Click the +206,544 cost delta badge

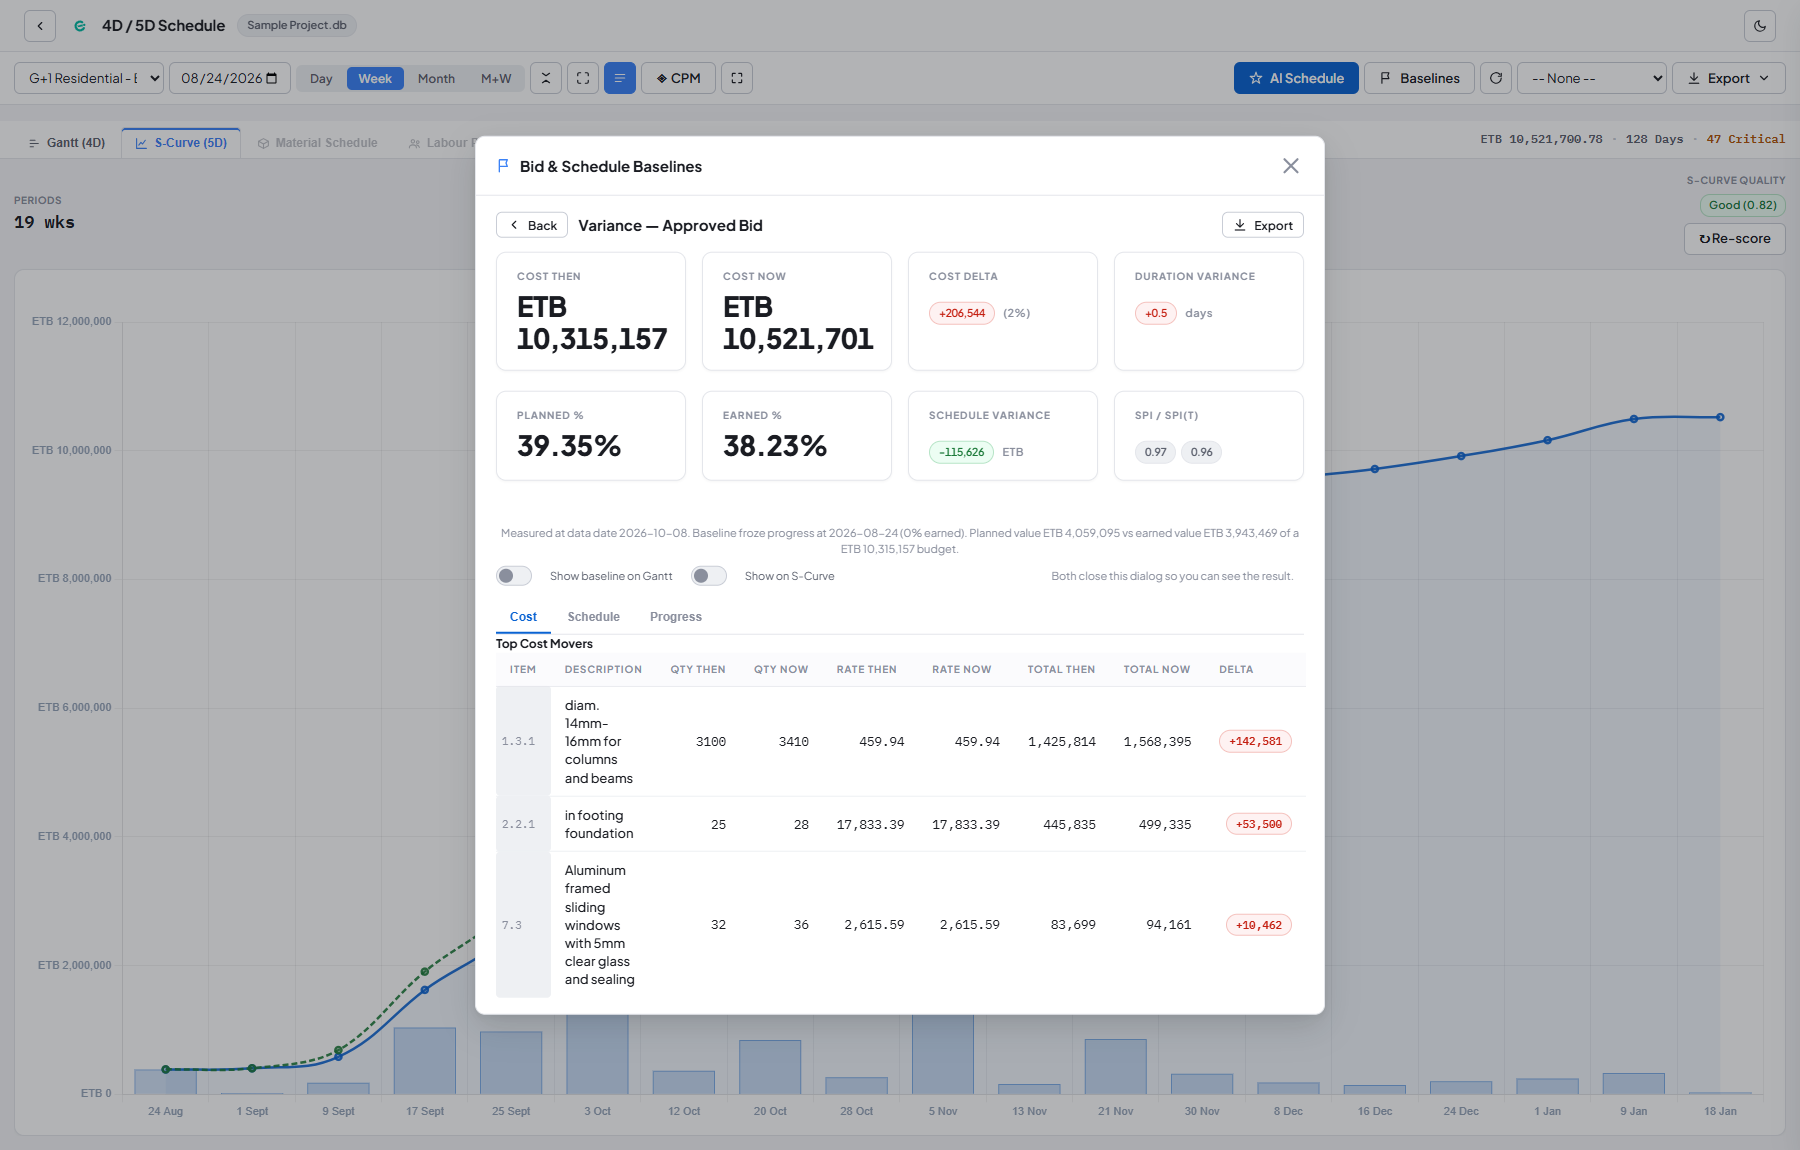(x=962, y=313)
